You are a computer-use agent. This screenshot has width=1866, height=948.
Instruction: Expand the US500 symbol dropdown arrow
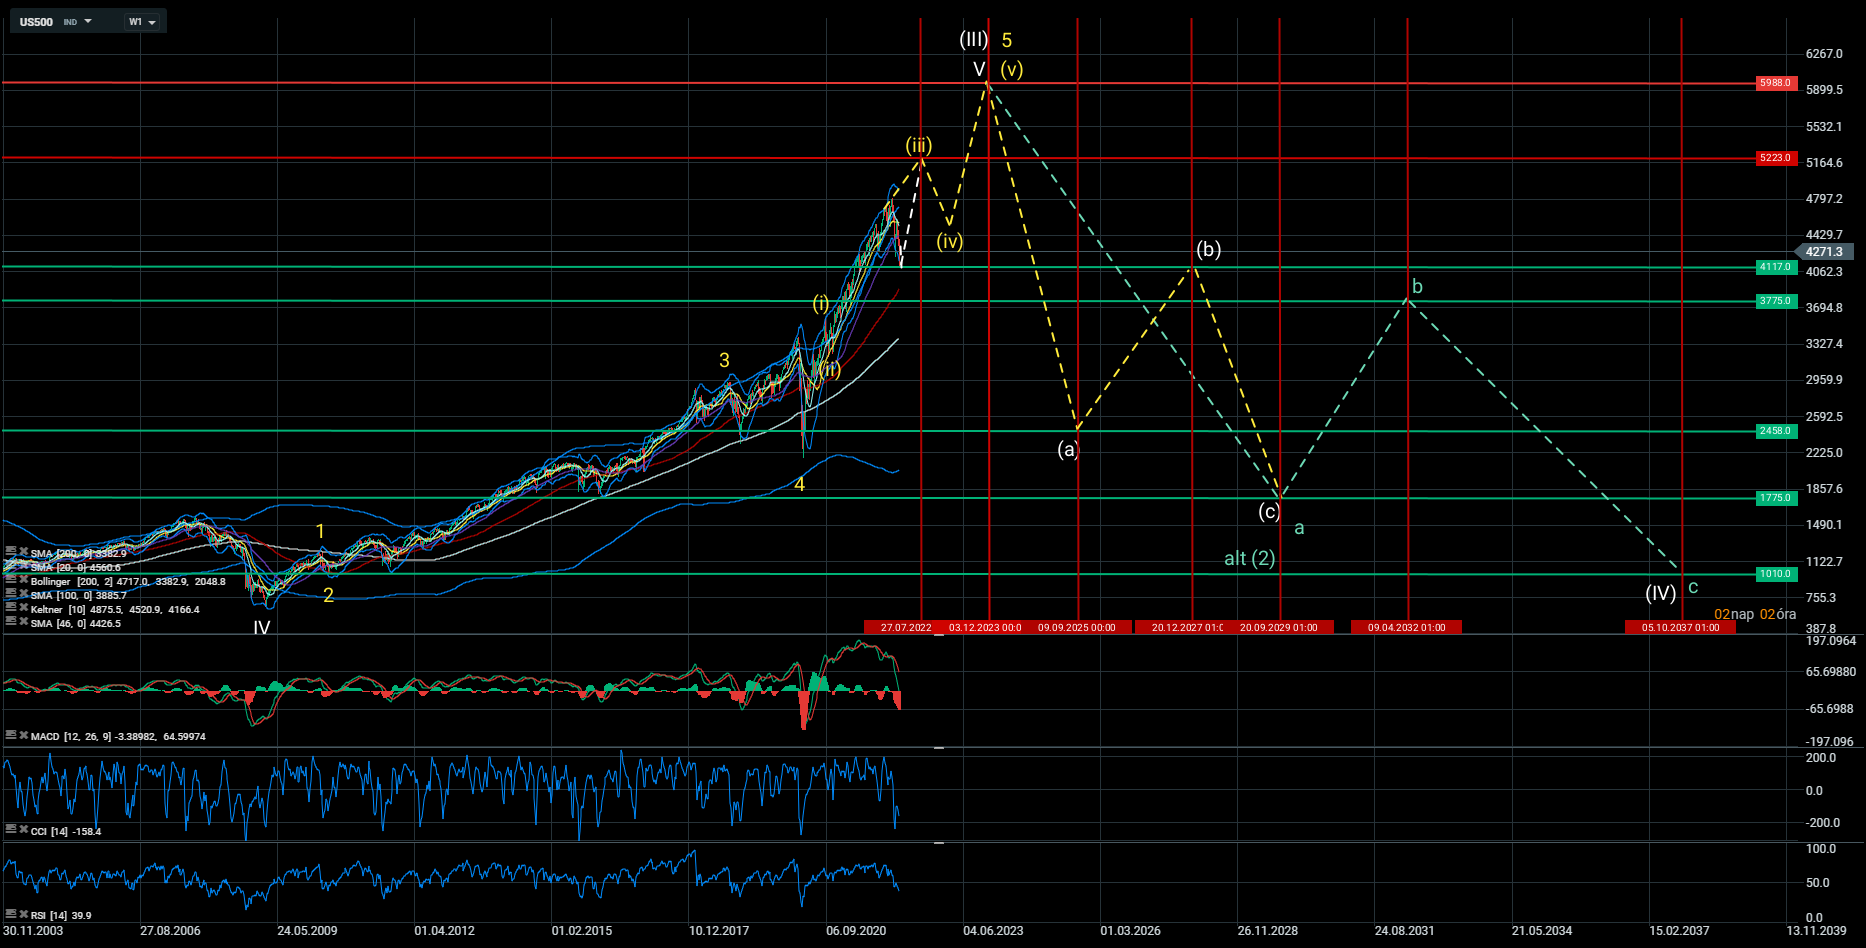tap(88, 21)
